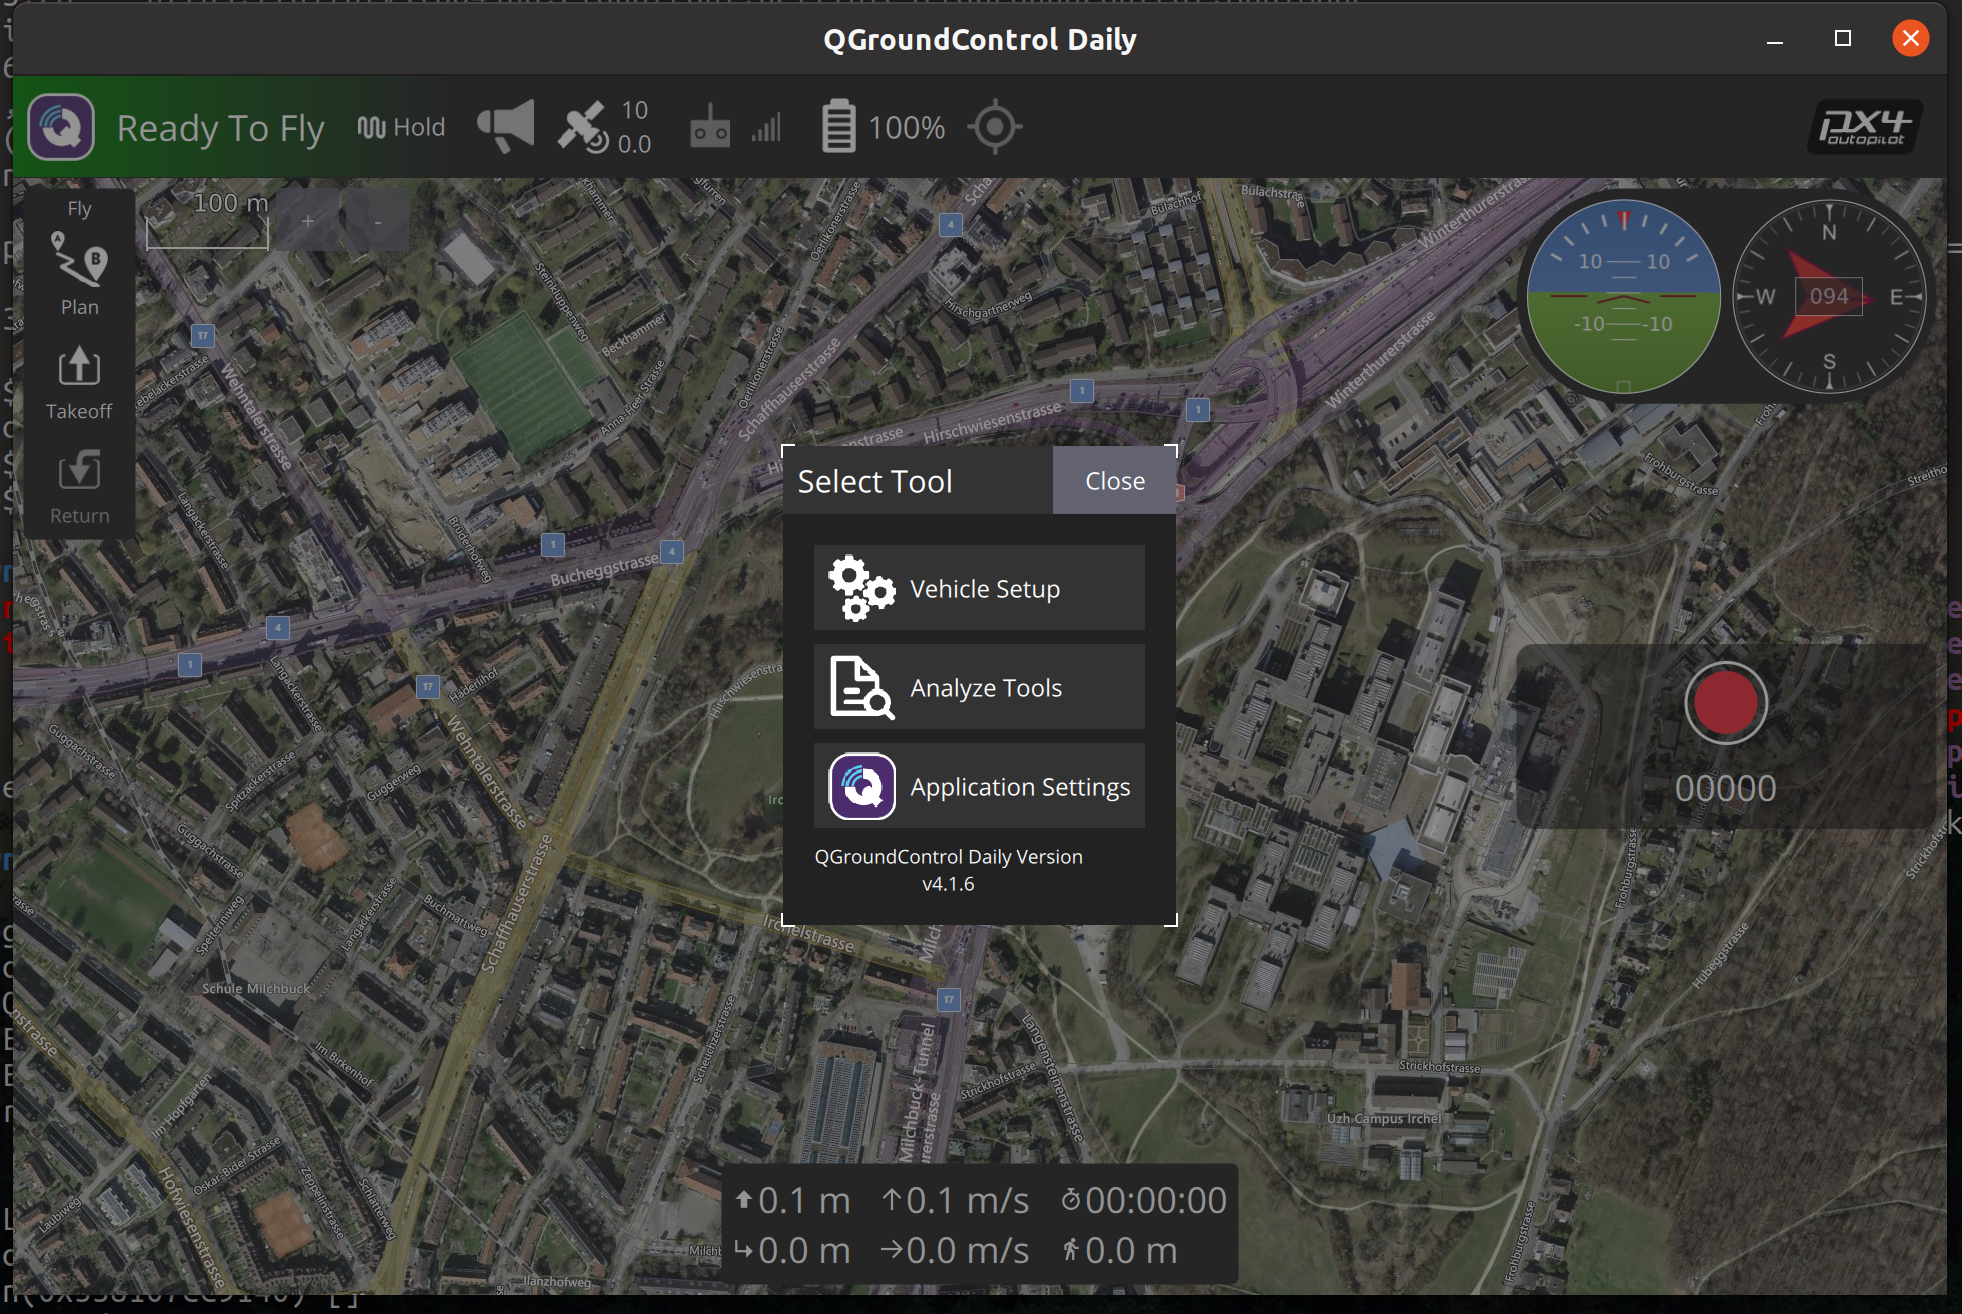Click the Close button on Select Tool
This screenshot has width=1962, height=1314.
pos(1113,478)
